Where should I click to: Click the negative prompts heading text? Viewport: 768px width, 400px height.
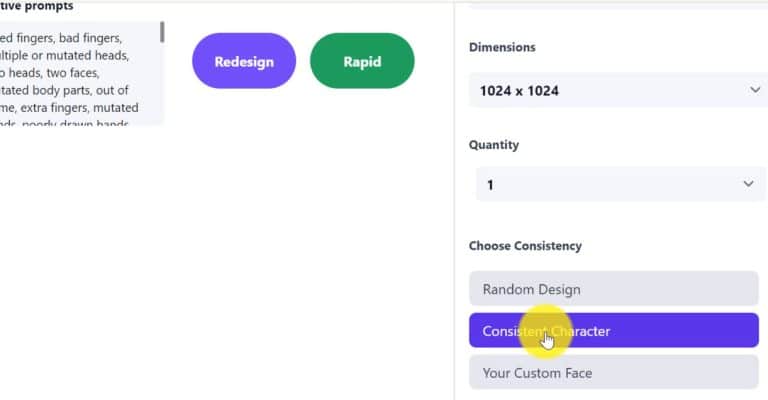(37, 6)
